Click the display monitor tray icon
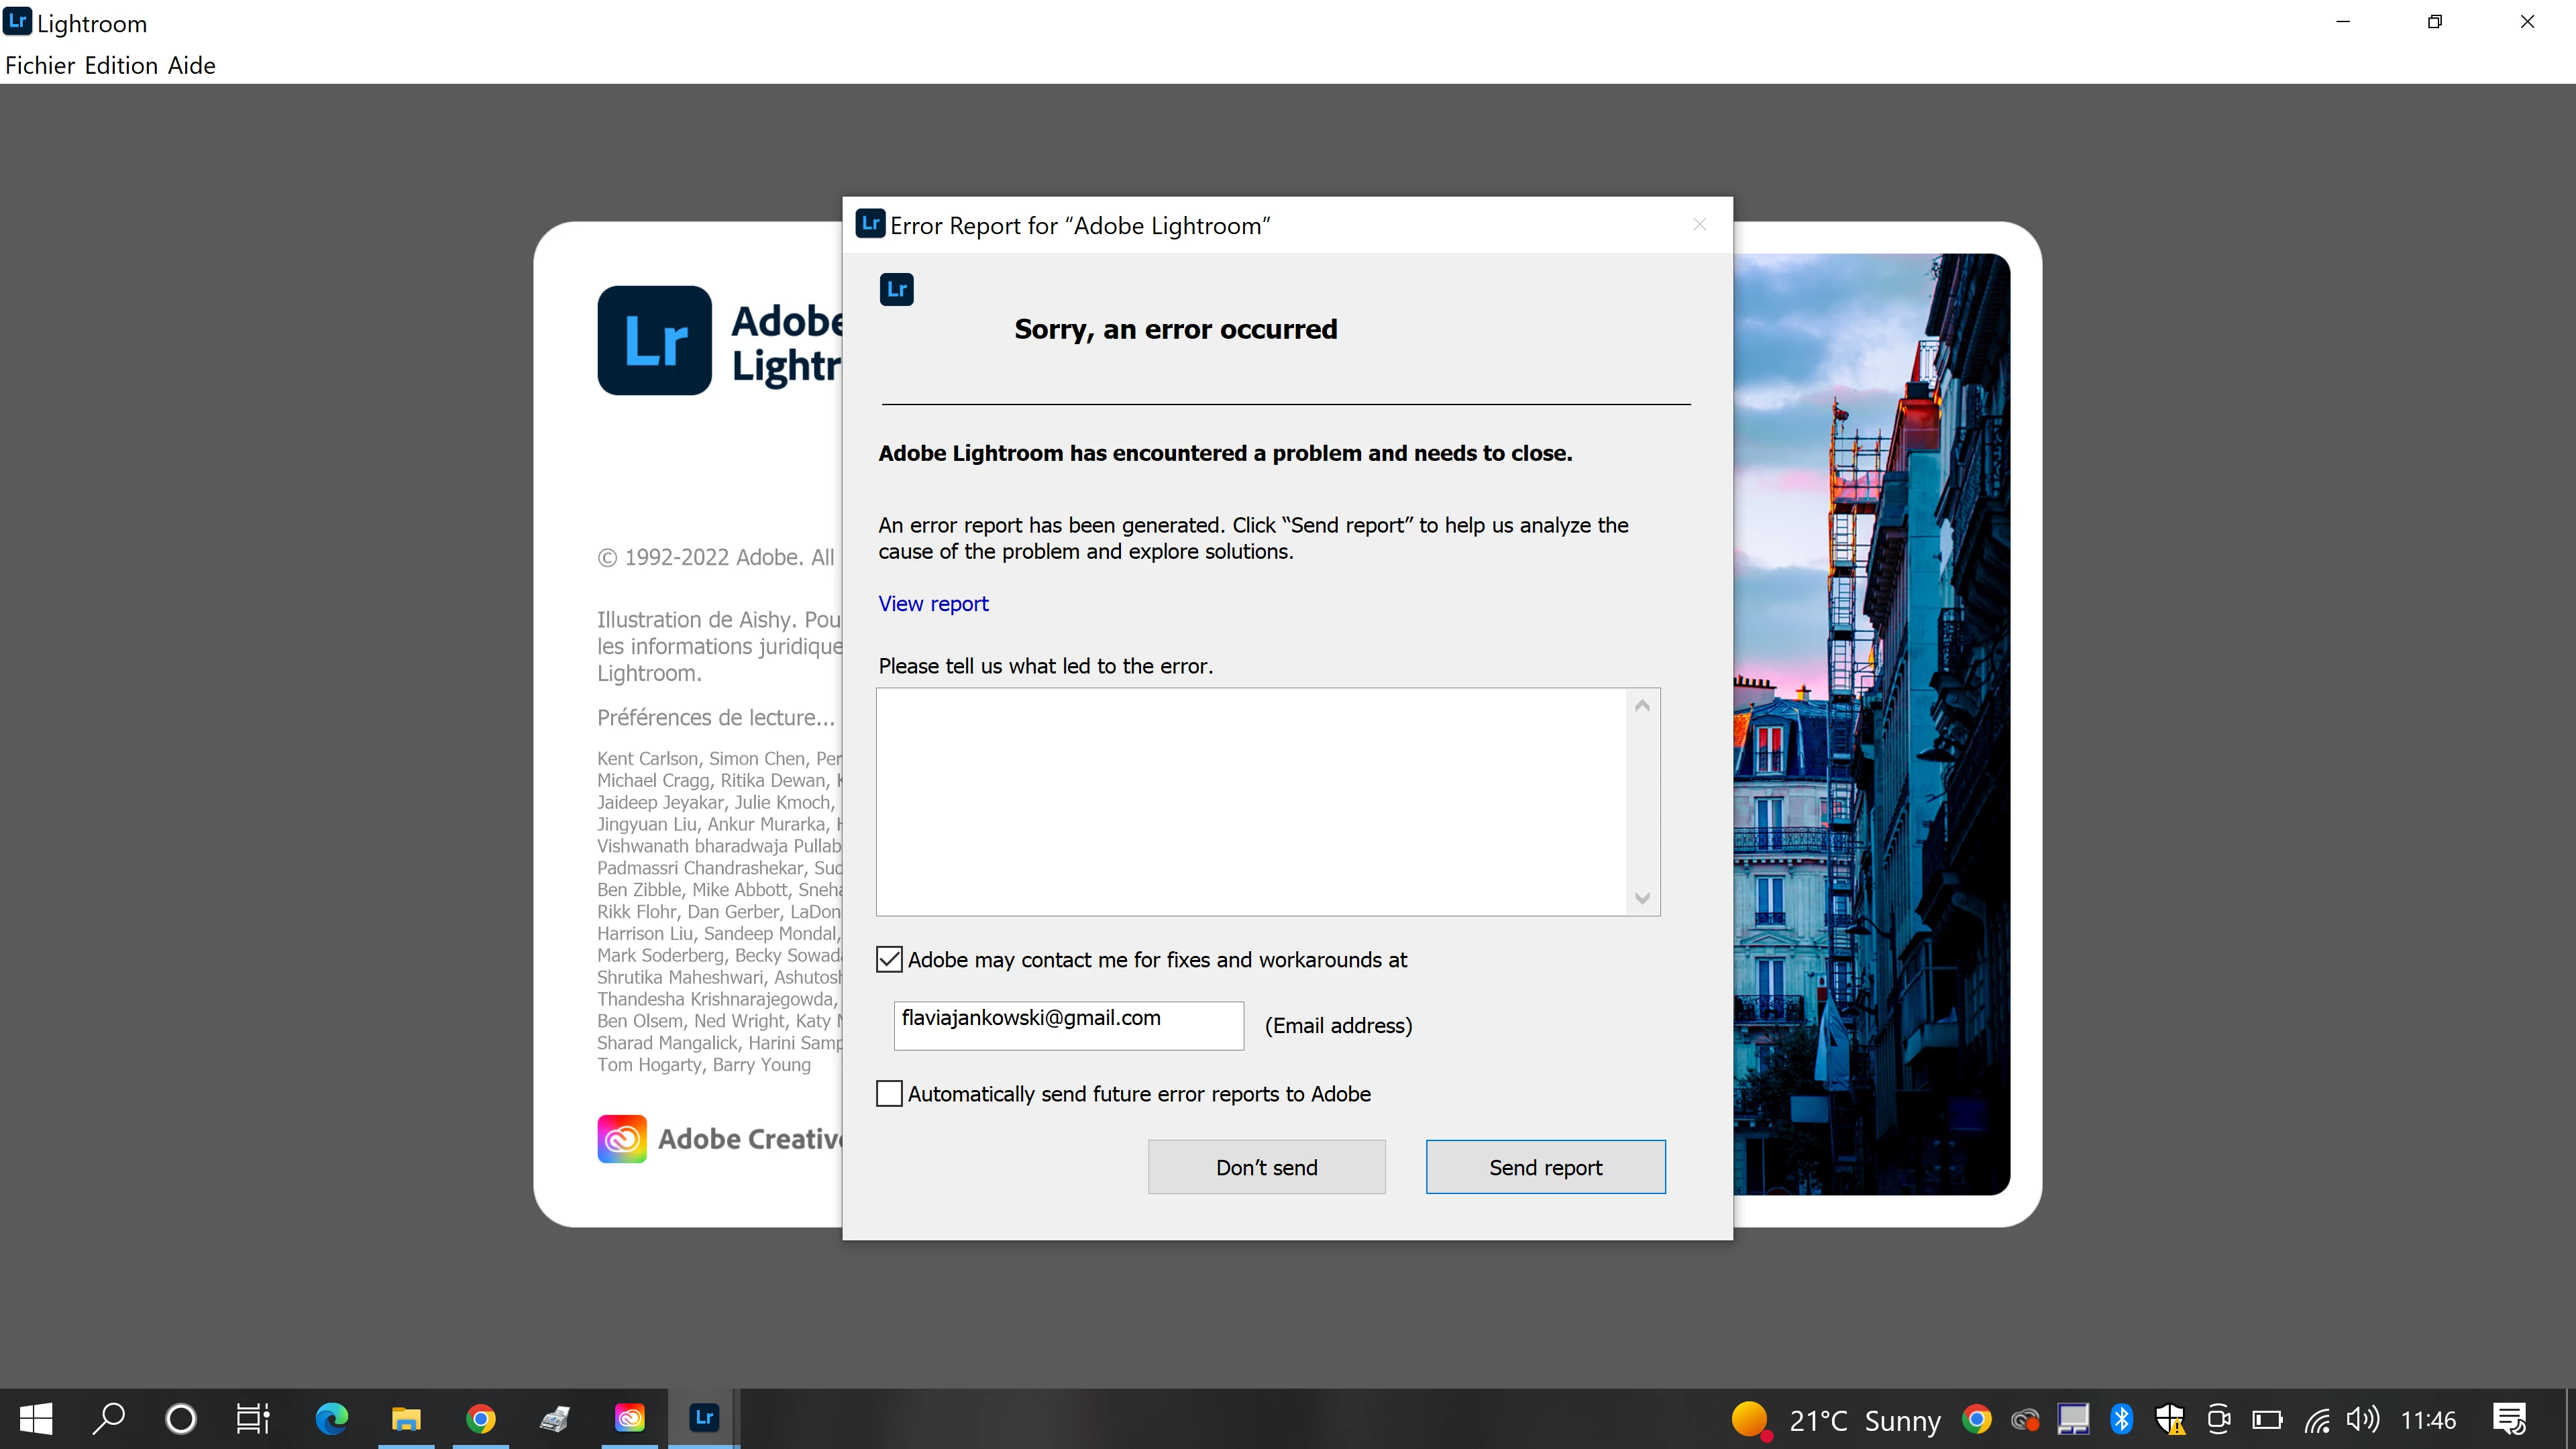2576x1449 pixels. 2073,1419
